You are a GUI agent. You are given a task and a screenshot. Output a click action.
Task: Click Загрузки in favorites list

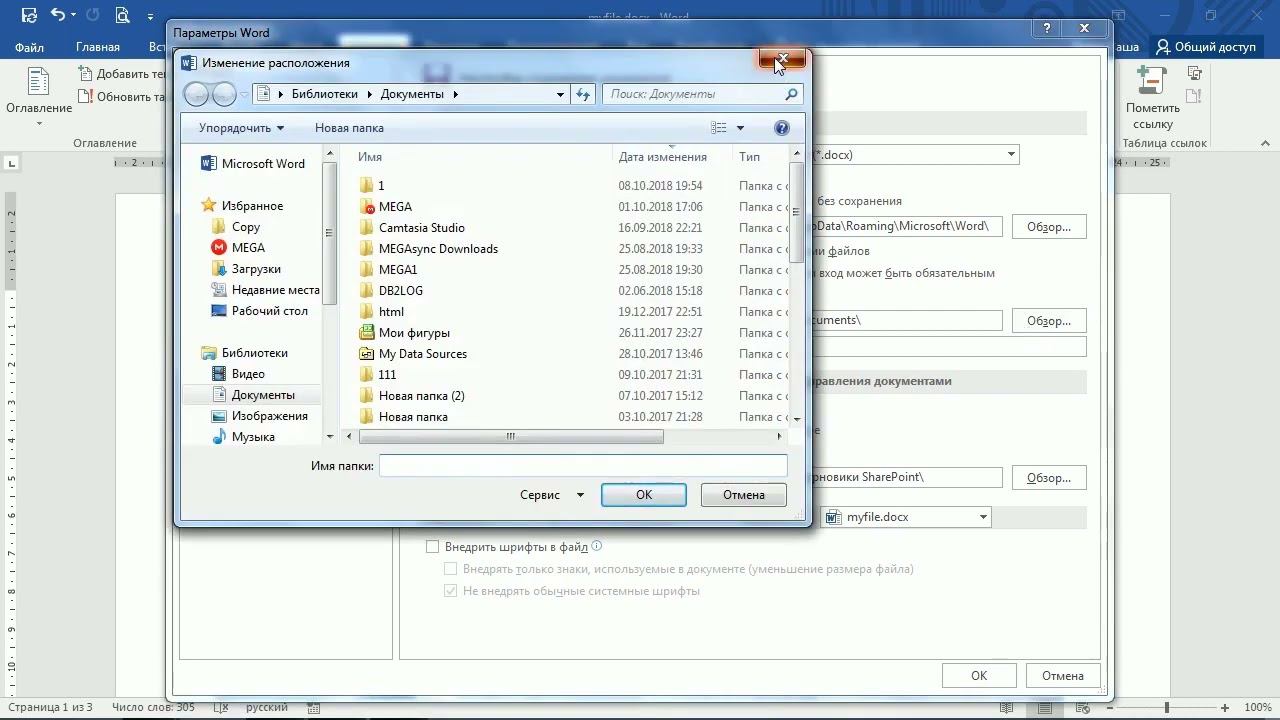pyautogui.click(x=256, y=269)
